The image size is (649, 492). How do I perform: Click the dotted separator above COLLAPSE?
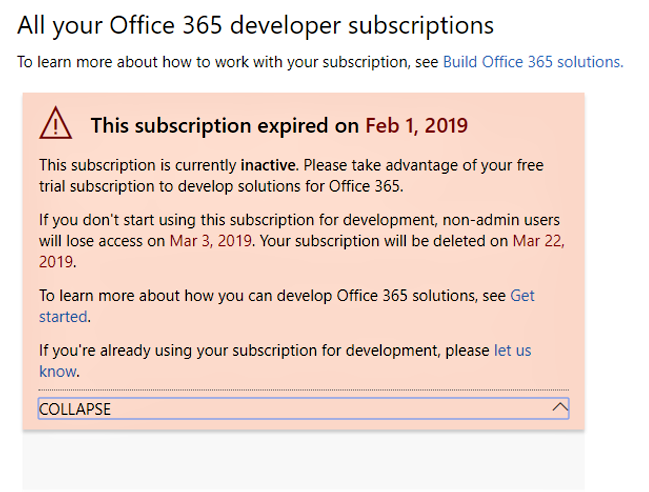pyautogui.click(x=303, y=390)
